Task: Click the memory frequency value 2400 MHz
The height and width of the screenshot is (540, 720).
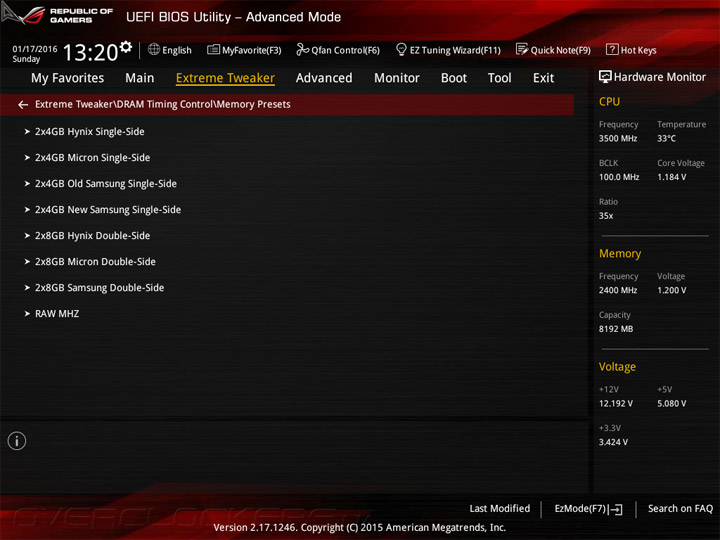Action: pos(618,290)
